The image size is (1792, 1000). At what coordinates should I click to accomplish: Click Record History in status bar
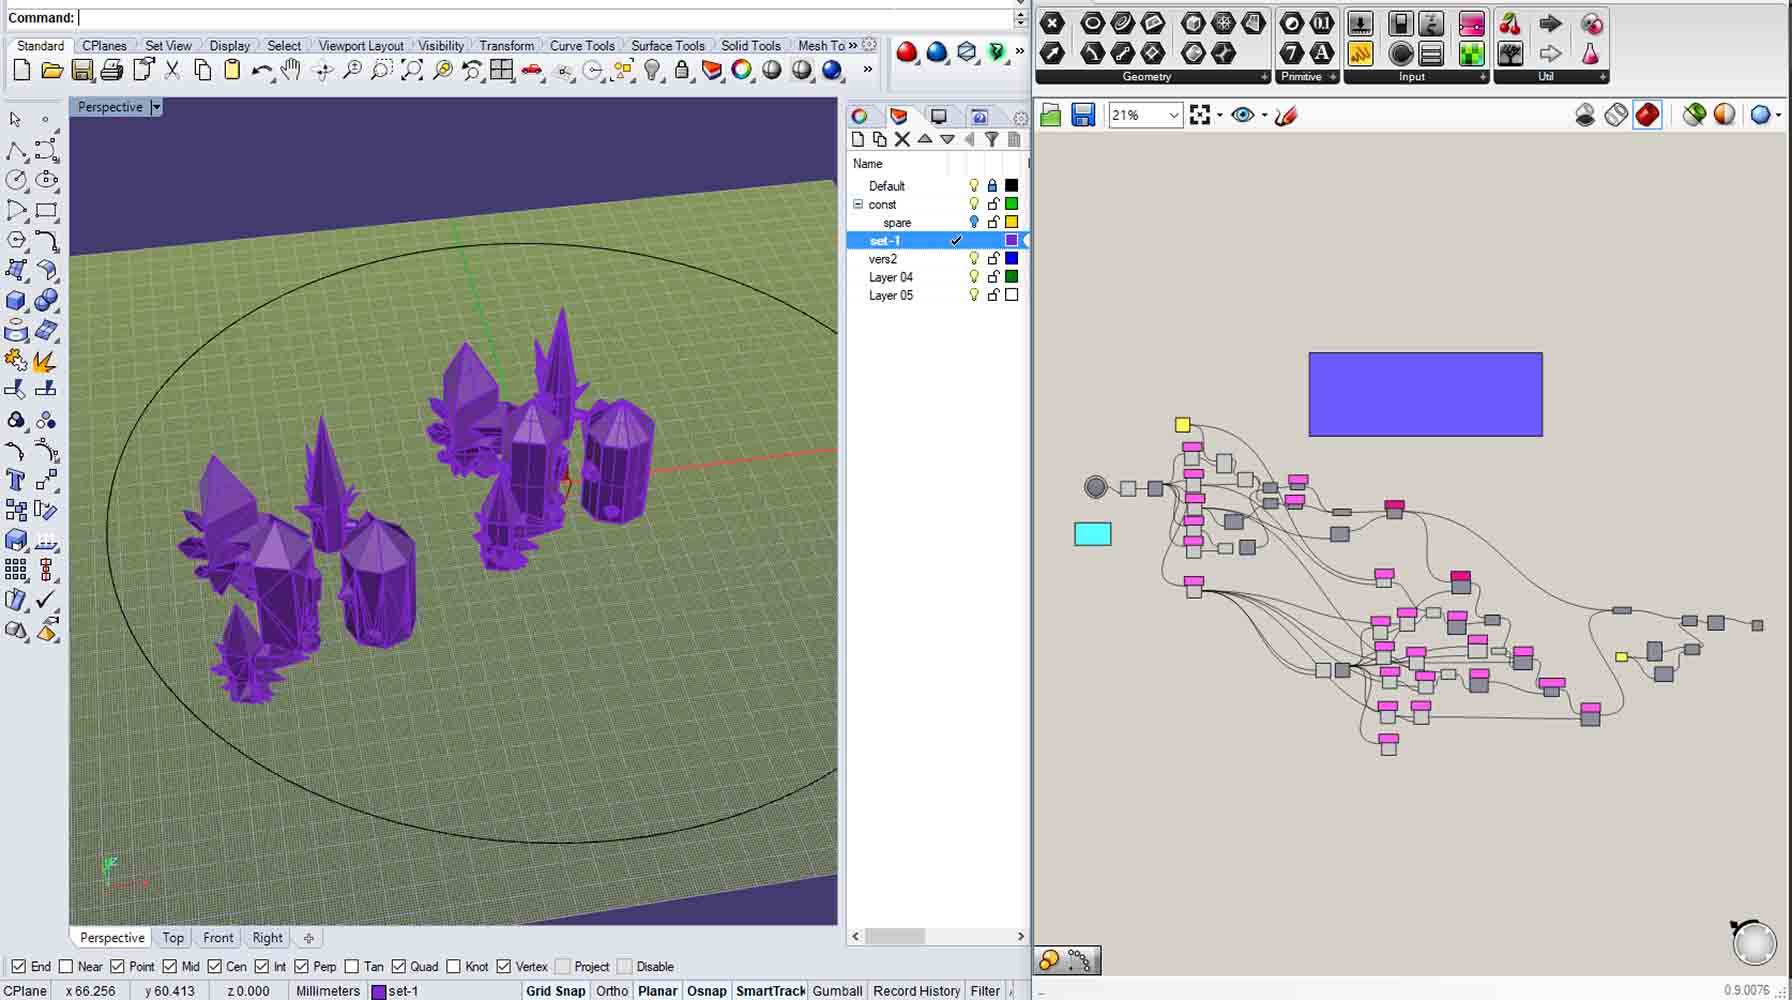click(x=916, y=990)
